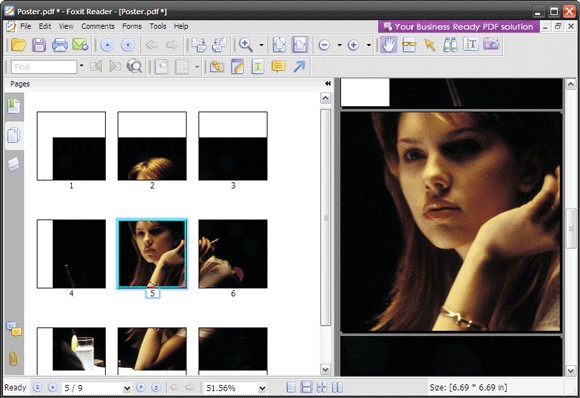
Task: Click the Print icon
Action: [60, 45]
